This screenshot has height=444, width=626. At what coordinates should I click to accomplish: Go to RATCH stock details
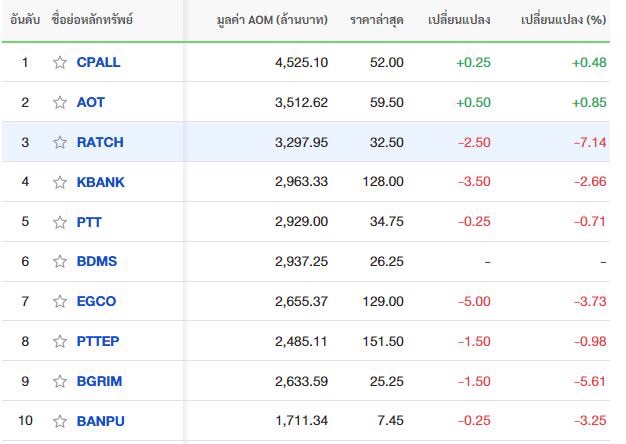[100, 142]
